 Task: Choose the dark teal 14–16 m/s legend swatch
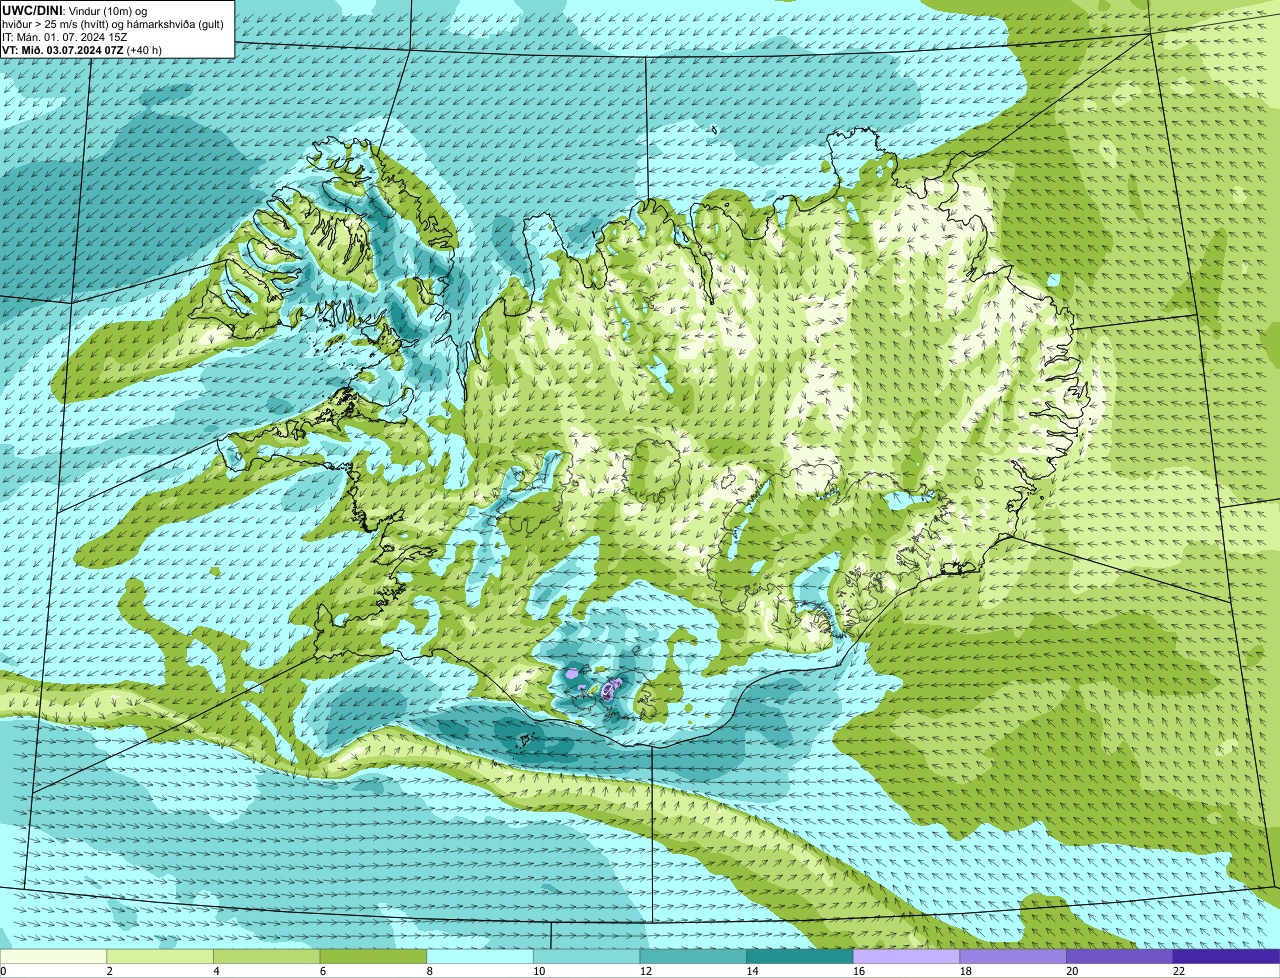(800, 957)
